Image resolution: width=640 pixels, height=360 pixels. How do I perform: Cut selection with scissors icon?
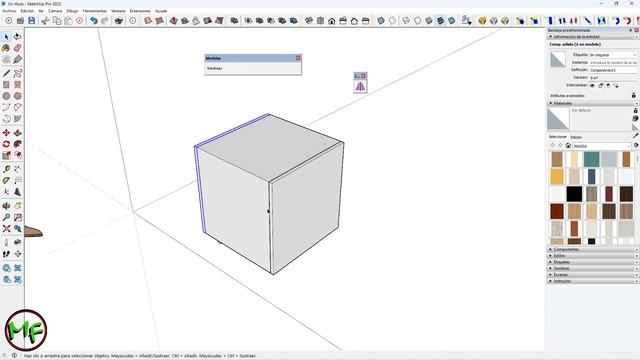click(45, 20)
